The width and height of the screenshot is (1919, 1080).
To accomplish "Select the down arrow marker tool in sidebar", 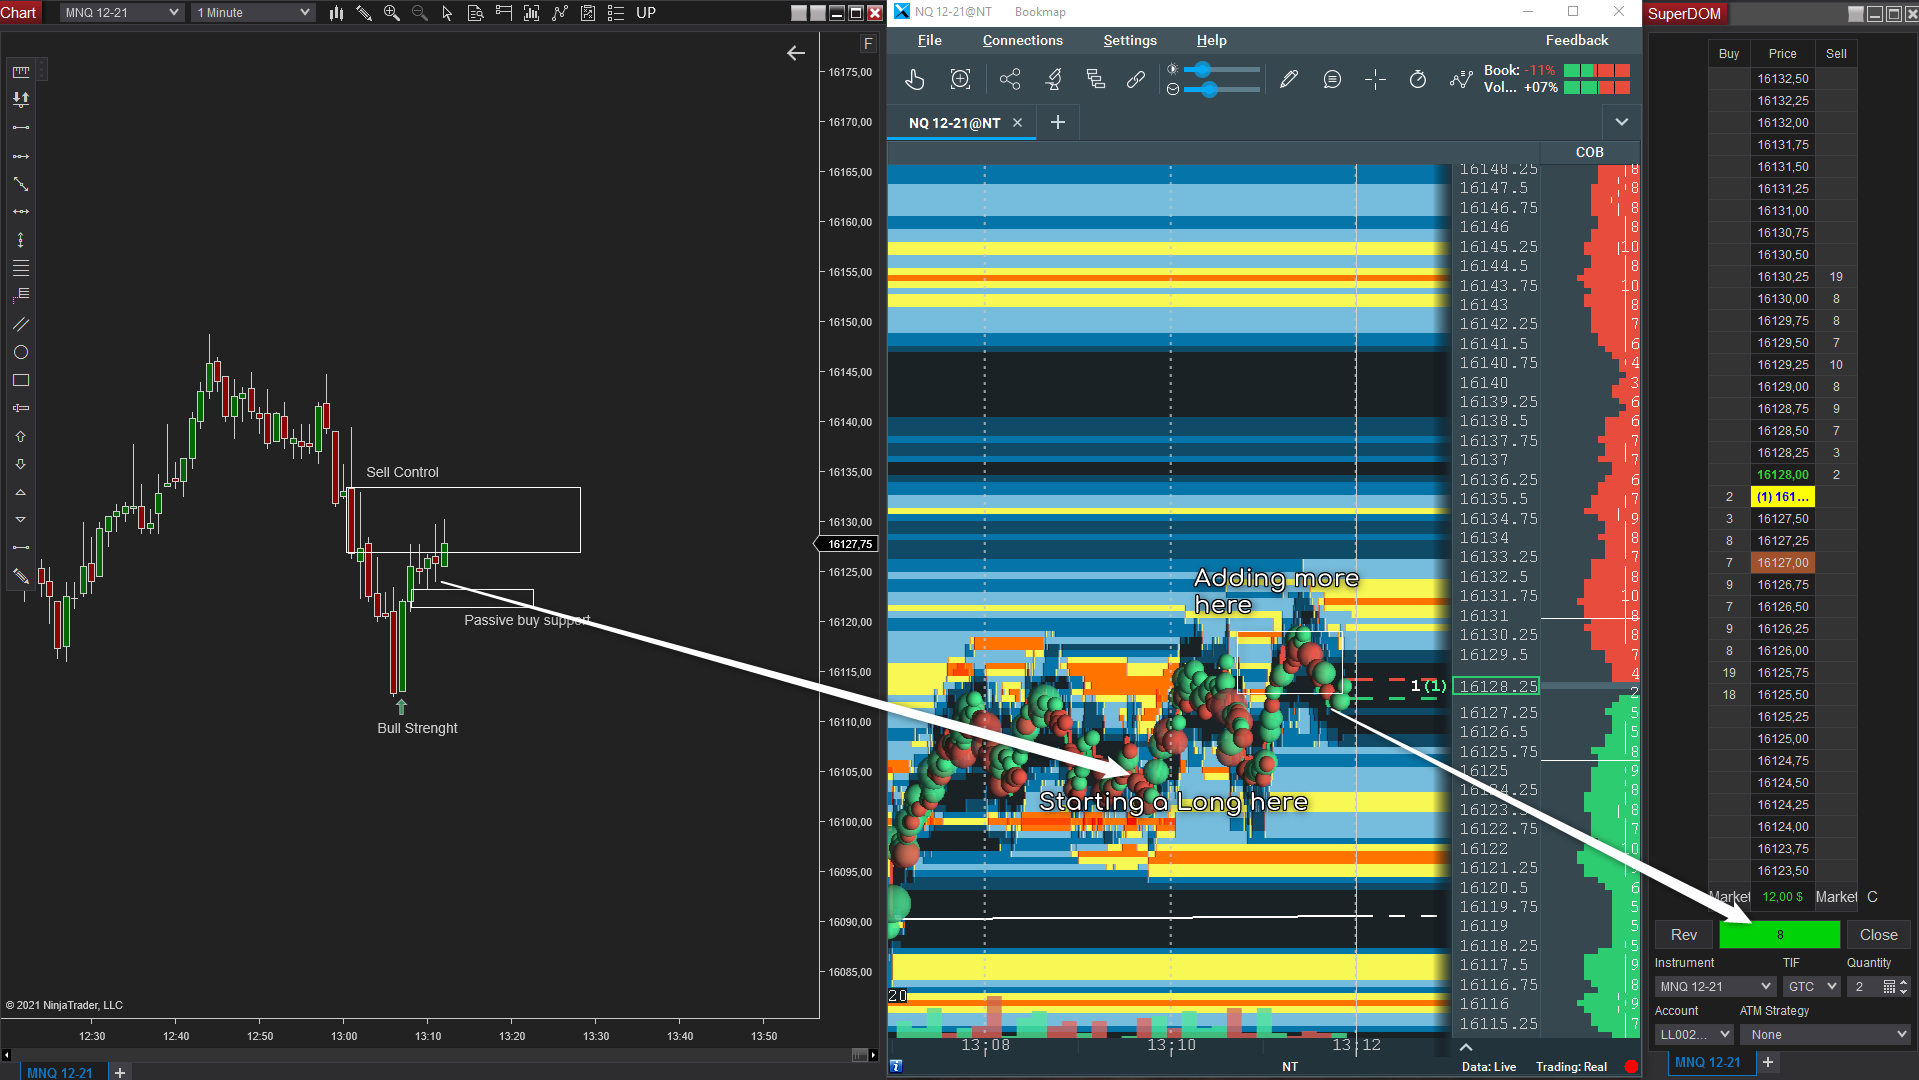I will (21, 464).
